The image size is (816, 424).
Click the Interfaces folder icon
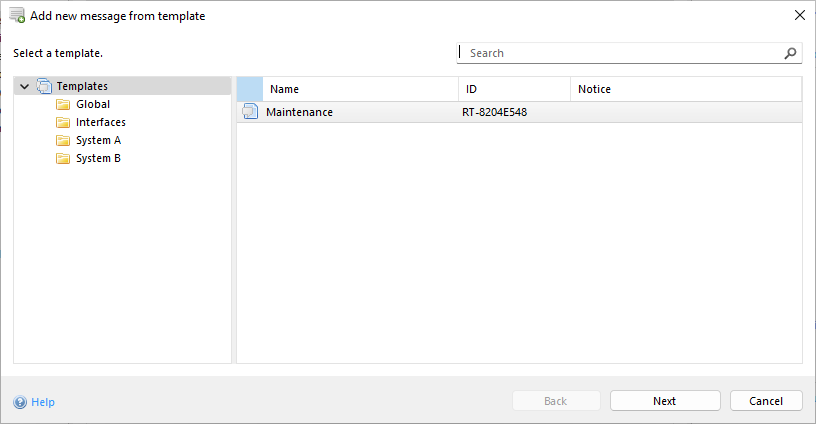pos(63,123)
